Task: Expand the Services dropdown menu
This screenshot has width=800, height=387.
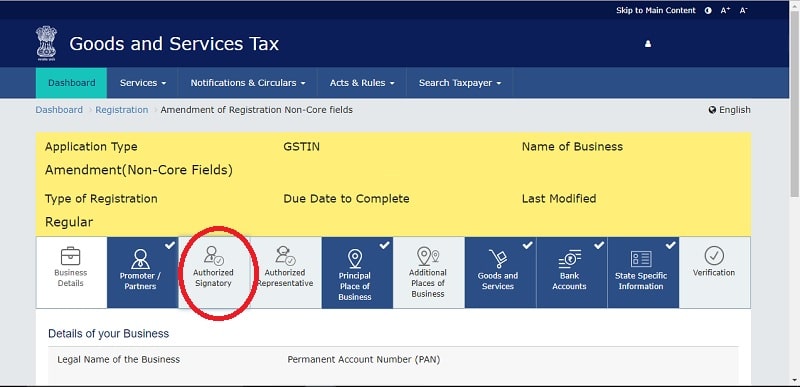Action: click(x=143, y=83)
